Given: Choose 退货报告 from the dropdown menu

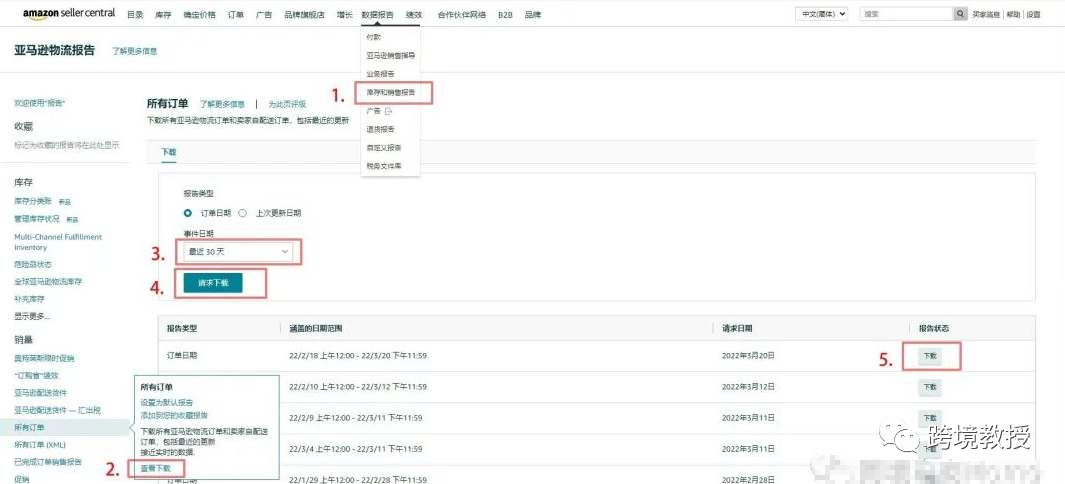Looking at the screenshot, I should tap(380, 129).
